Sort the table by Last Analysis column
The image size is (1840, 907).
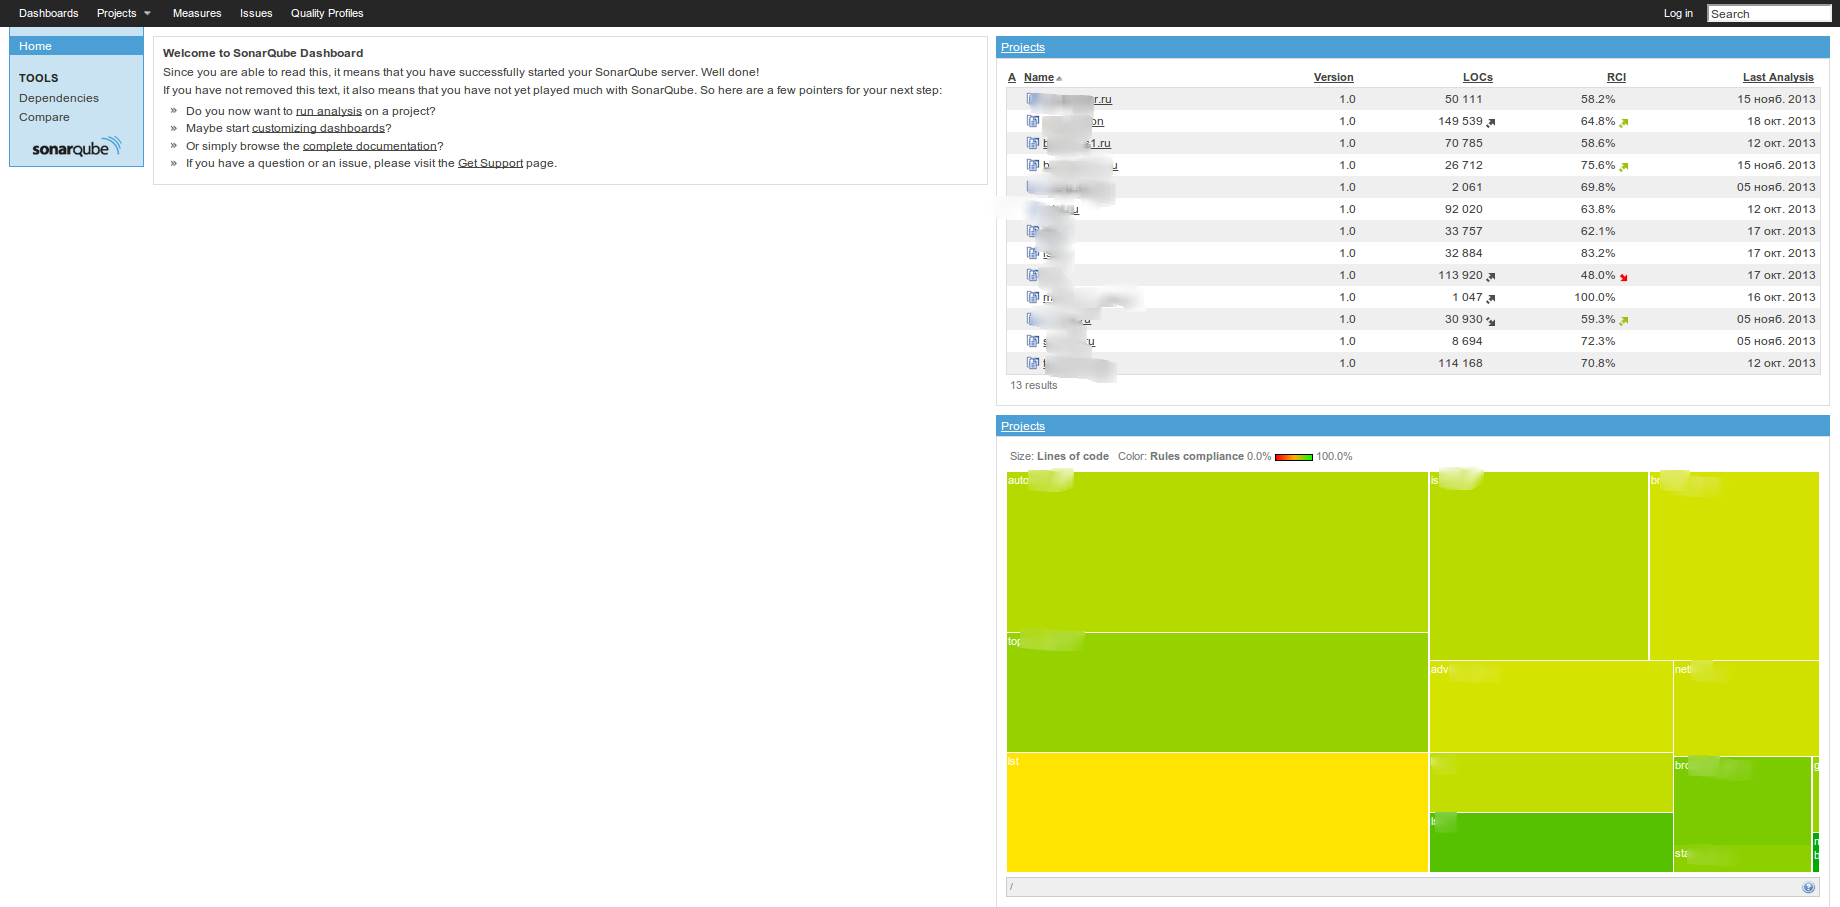1778,77
